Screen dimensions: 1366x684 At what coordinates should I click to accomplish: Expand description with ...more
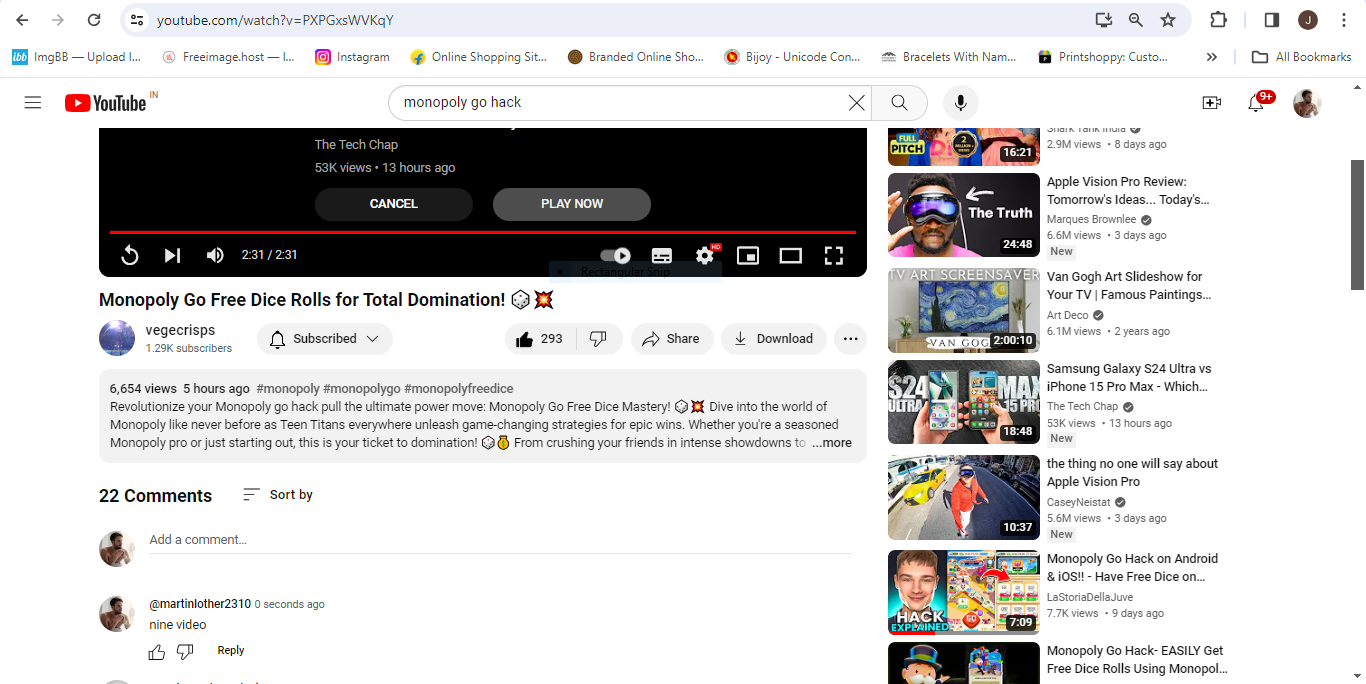coord(832,443)
